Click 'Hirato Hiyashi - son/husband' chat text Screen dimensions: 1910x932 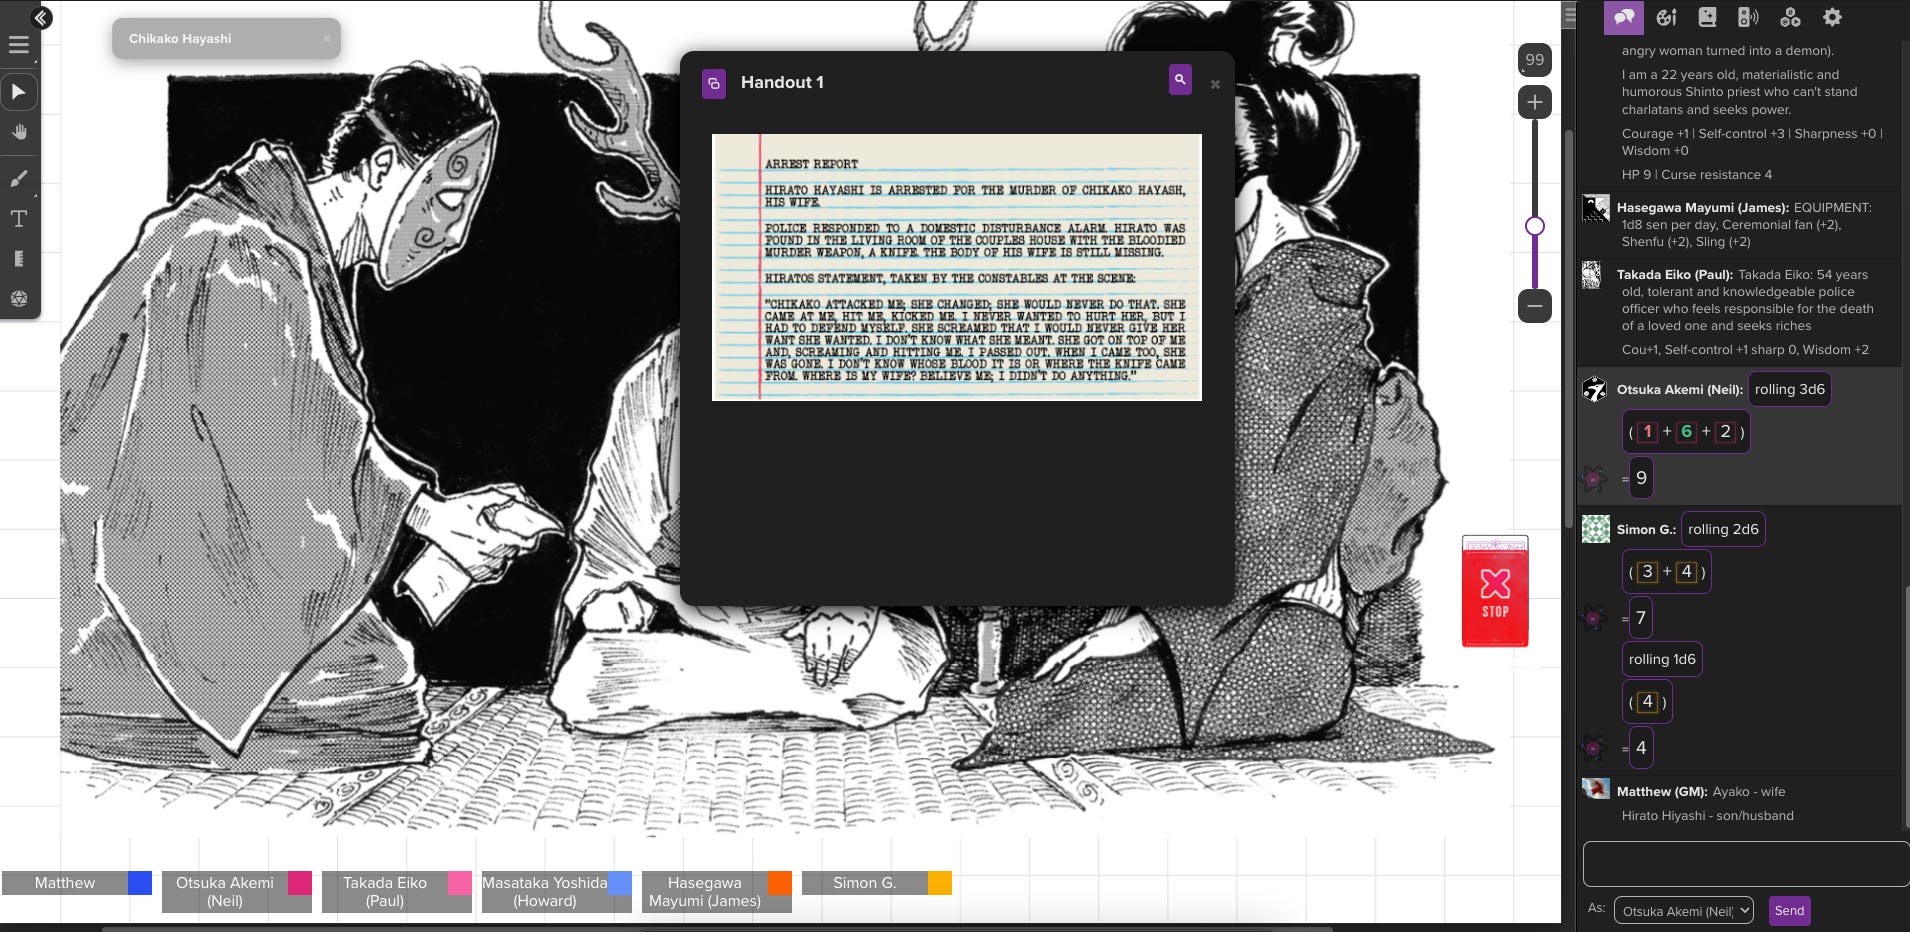coord(1707,815)
